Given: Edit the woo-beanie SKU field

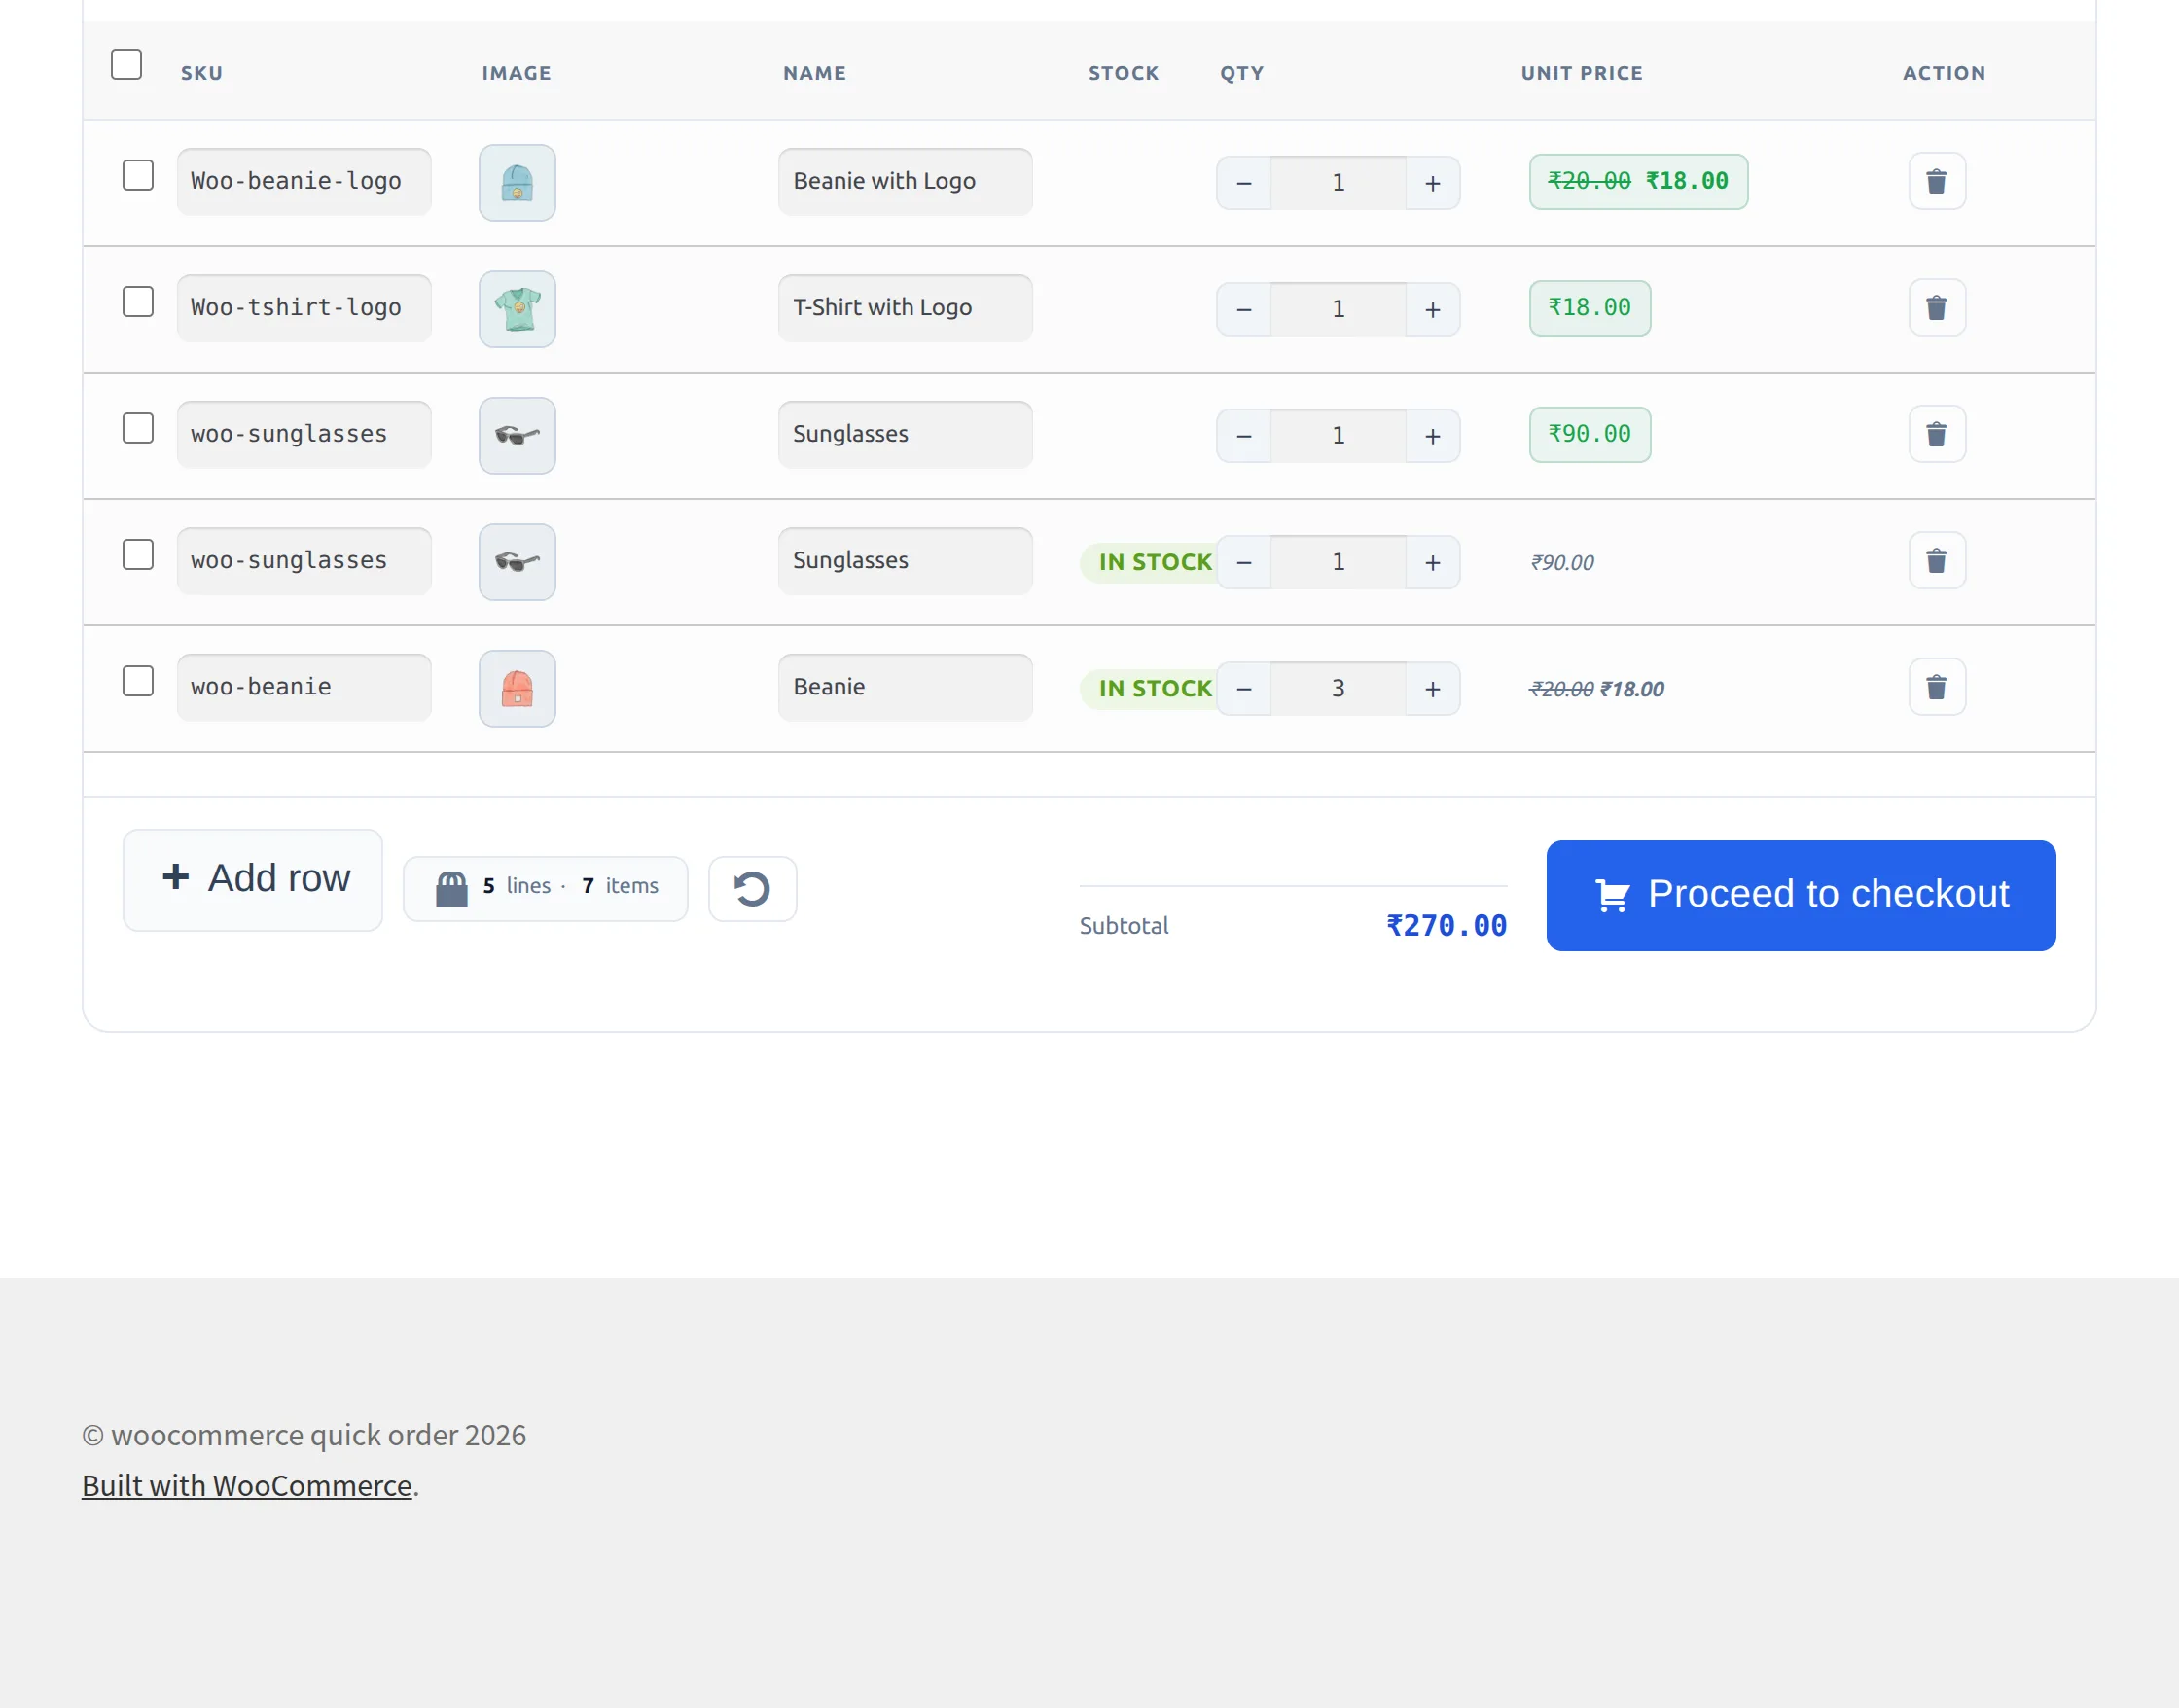Looking at the screenshot, I should click(x=304, y=688).
